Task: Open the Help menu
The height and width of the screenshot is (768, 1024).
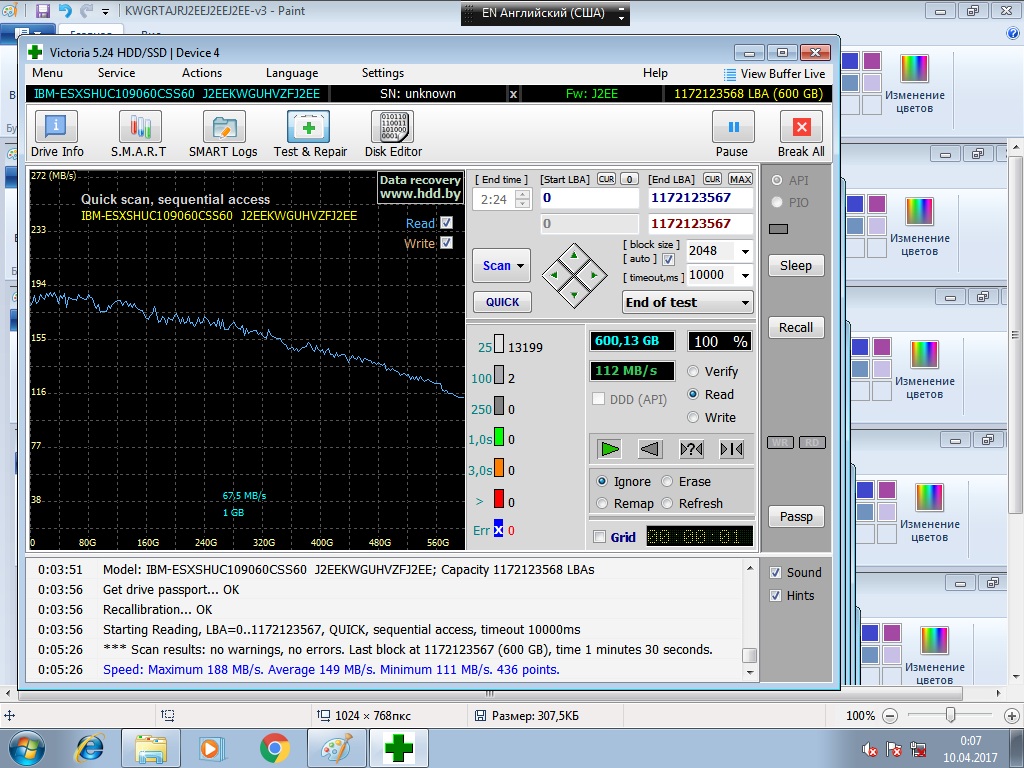Action: (655, 73)
